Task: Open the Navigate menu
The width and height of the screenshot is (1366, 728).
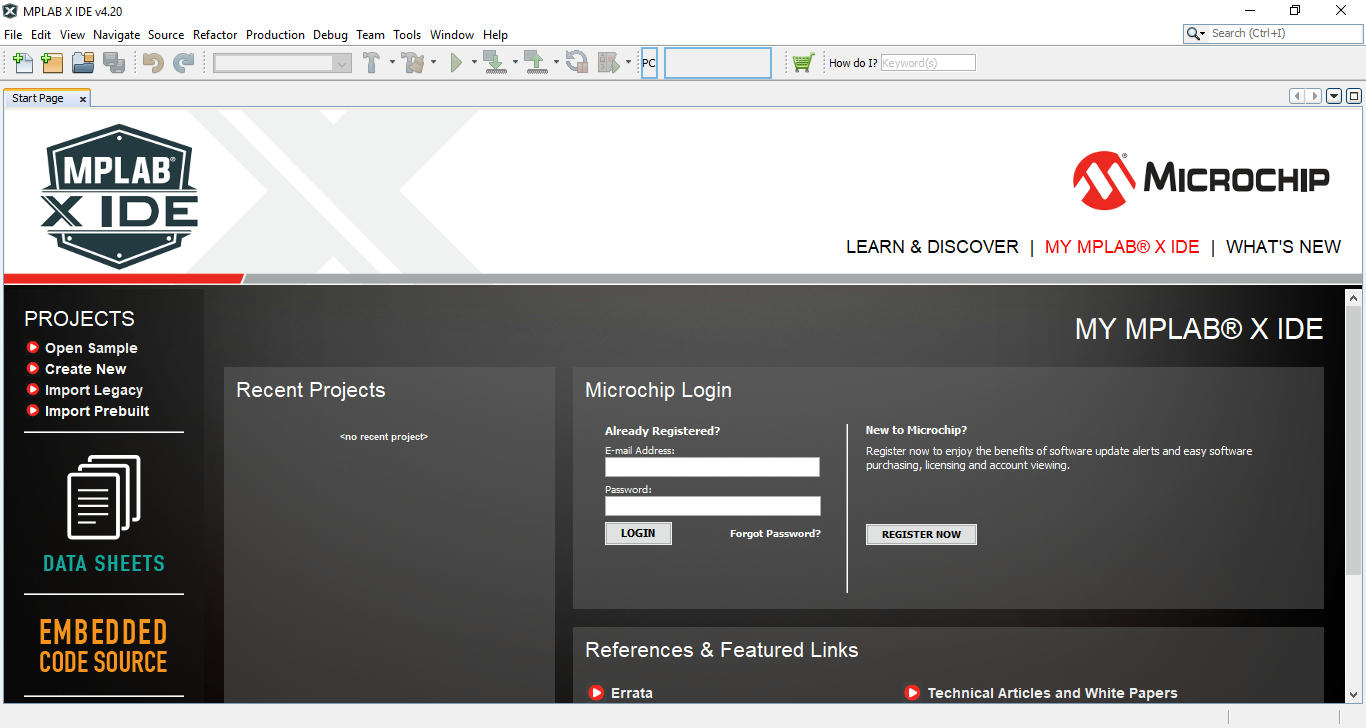Action: coord(116,35)
